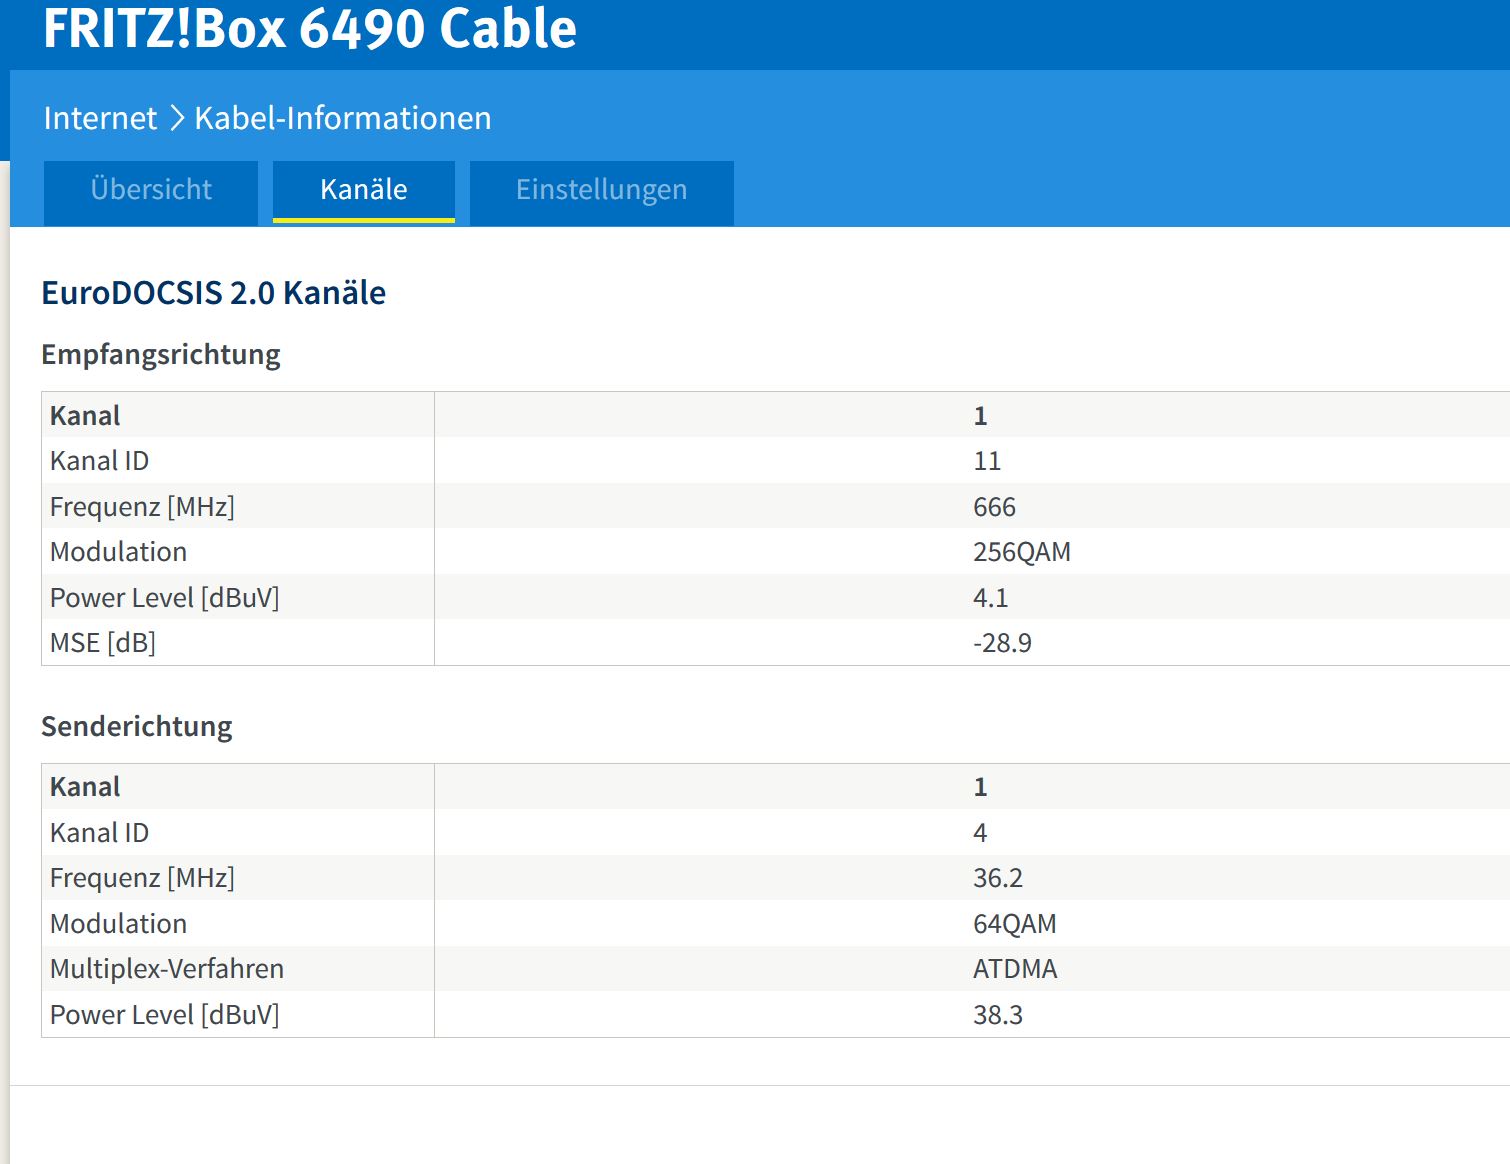Select the upstream frequency value 36.2

(x=997, y=878)
